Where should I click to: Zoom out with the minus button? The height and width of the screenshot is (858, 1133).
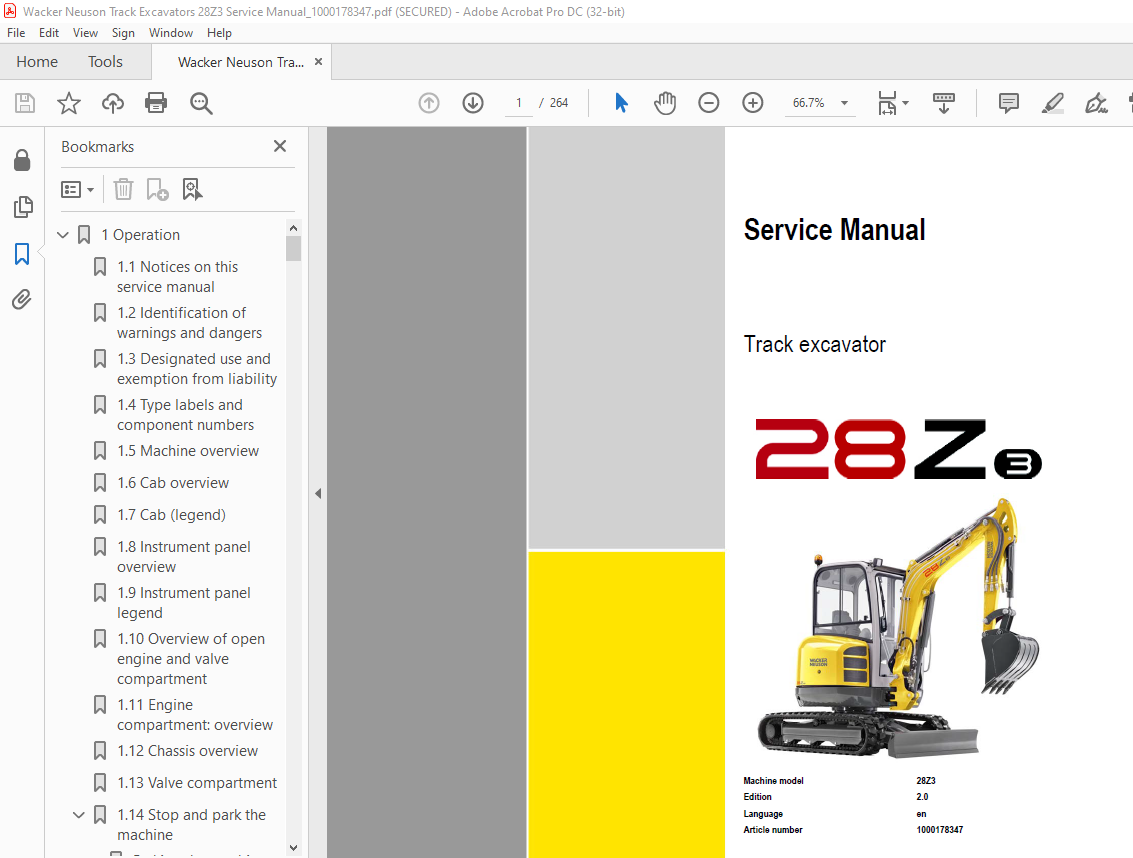click(x=709, y=103)
